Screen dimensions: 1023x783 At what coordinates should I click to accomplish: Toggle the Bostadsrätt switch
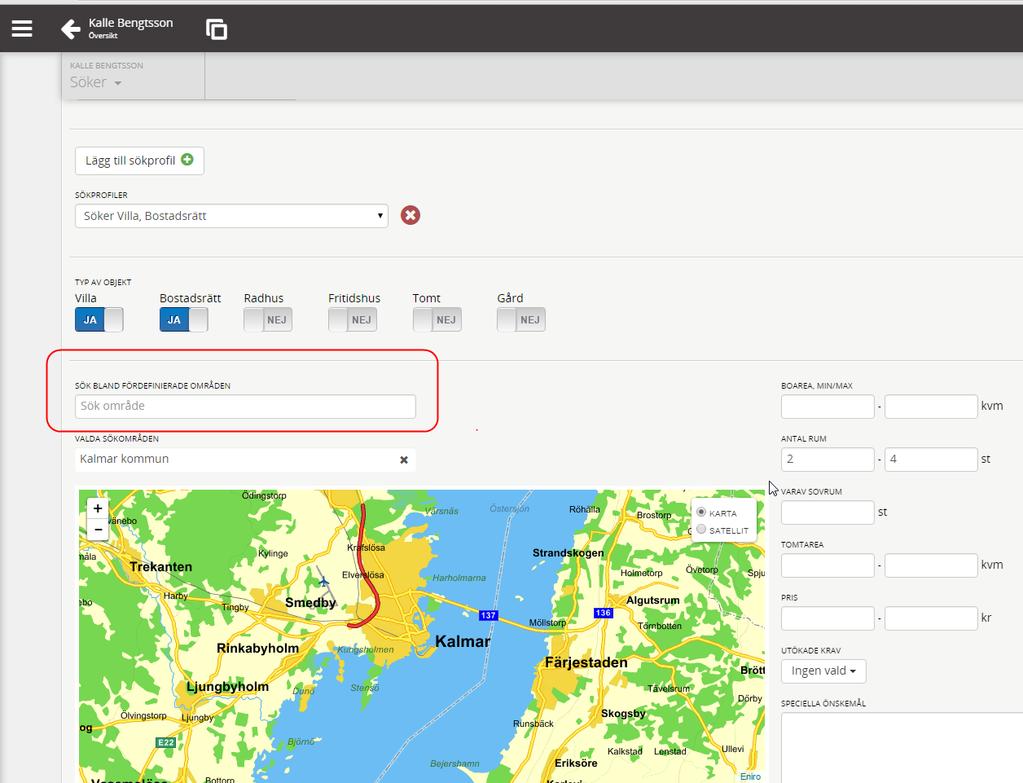(x=183, y=320)
